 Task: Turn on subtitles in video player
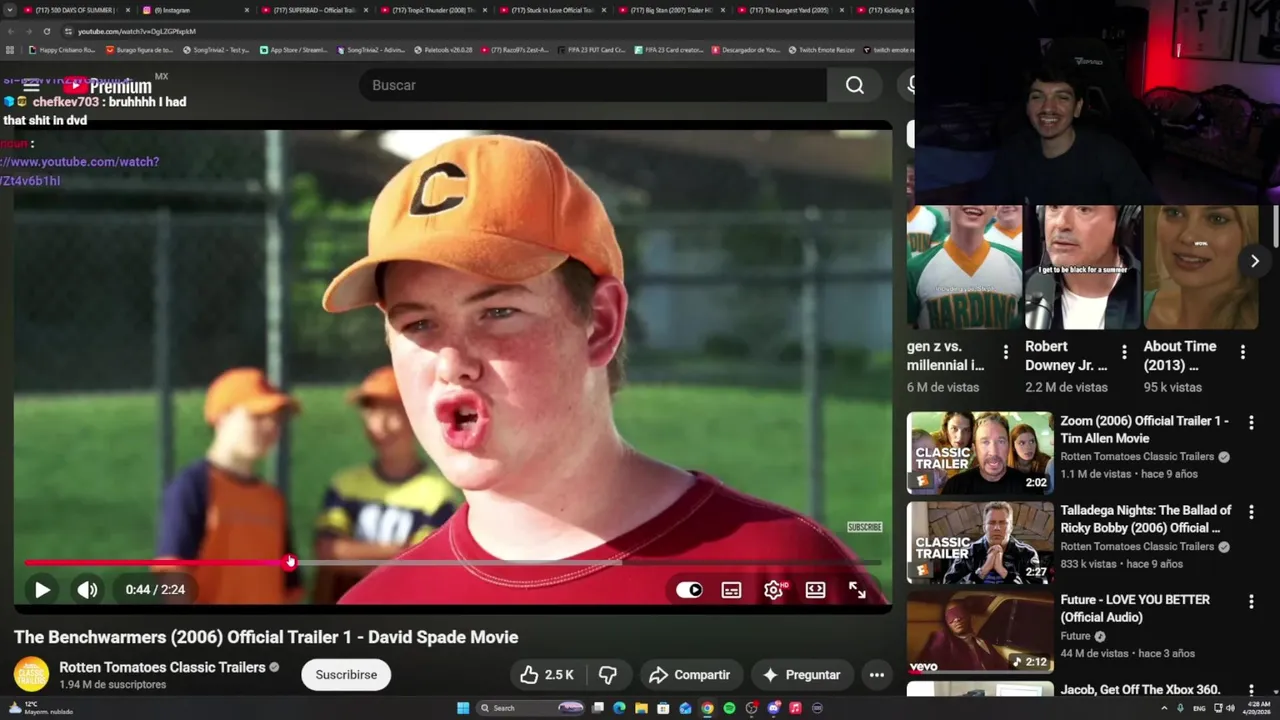click(x=731, y=590)
